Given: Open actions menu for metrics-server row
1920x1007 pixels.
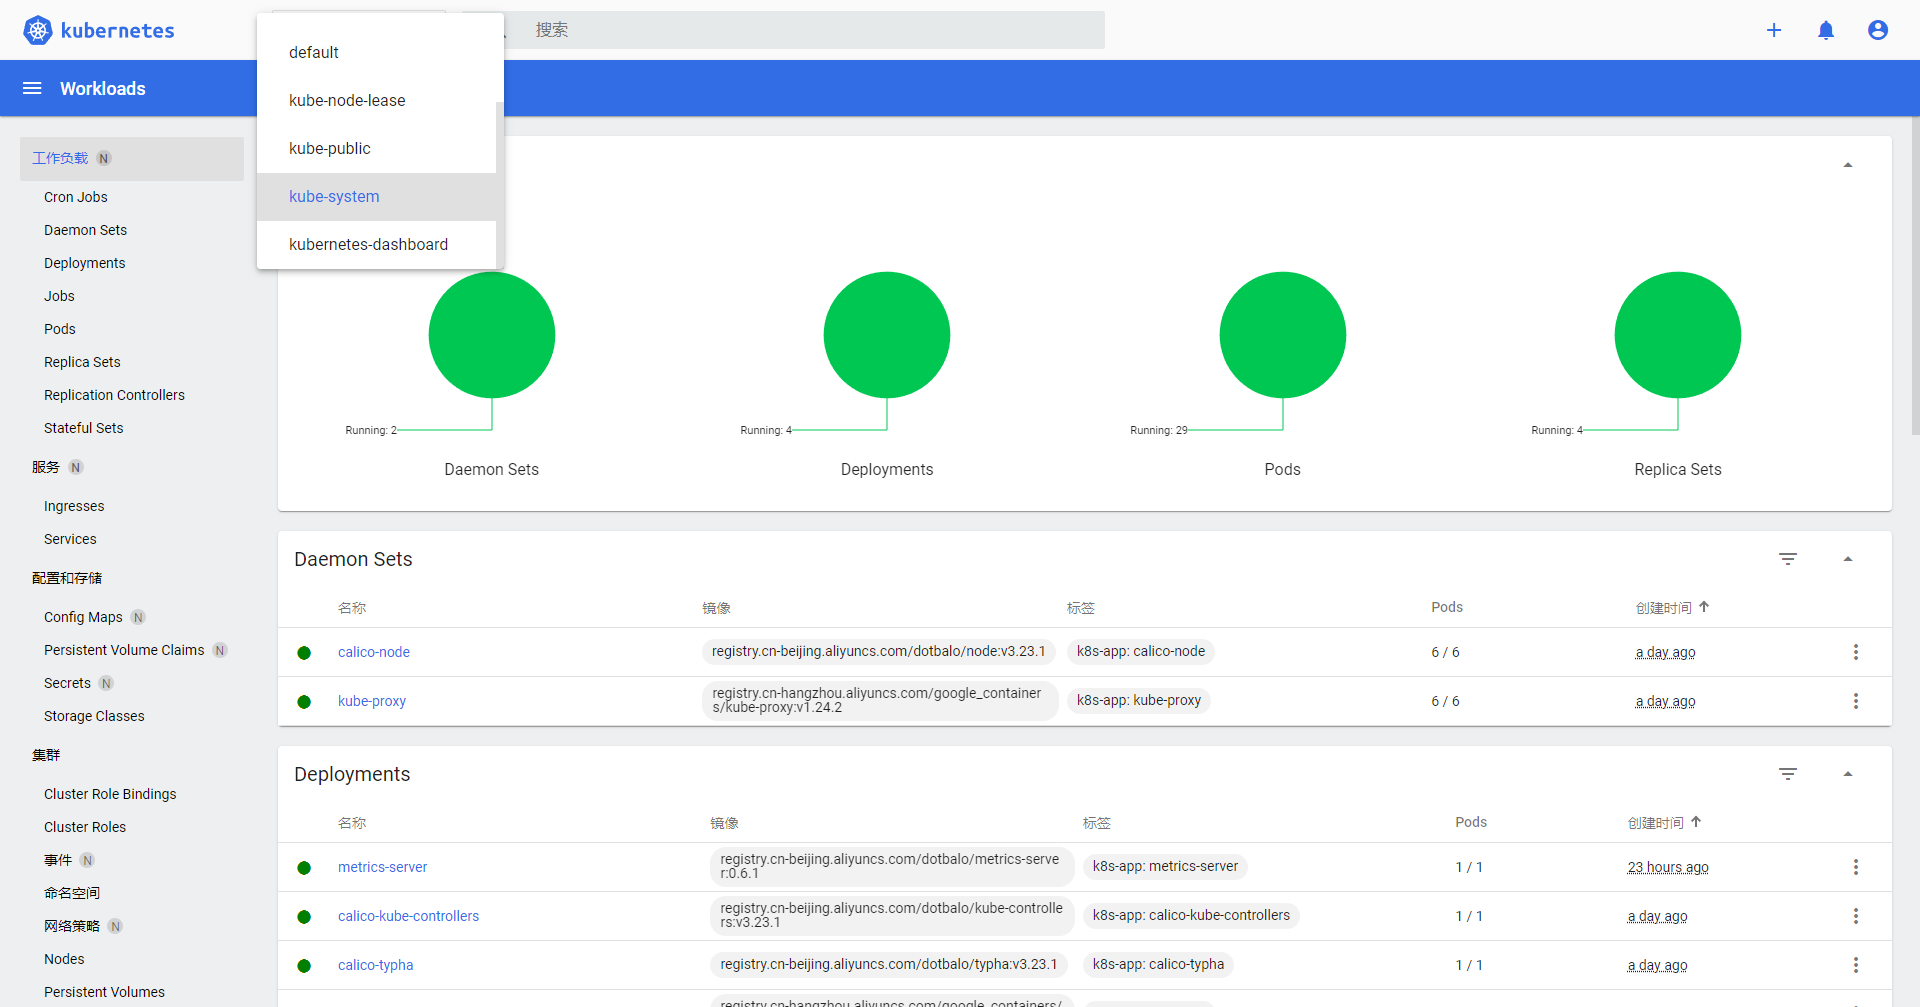Looking at the screenshot, I should pos(1856,867).
